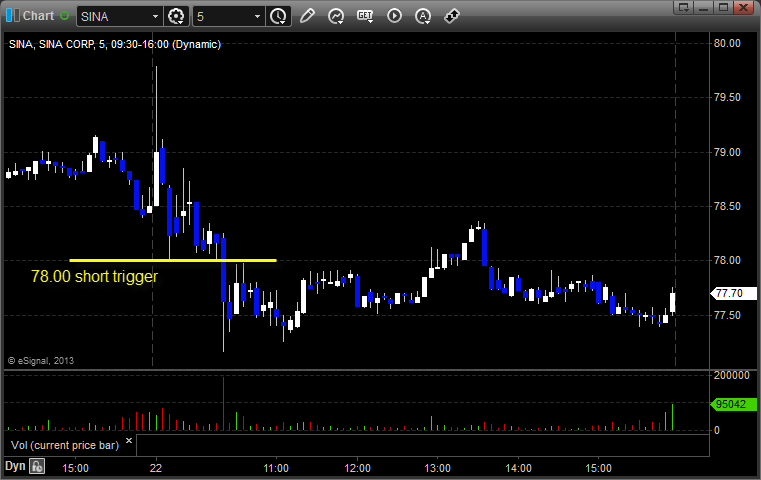The width and height of the screenshot is (761, 480).
Task: Click the trade arrows icon in toolbar
Action: pyautogui.click(x=452, y=16)
